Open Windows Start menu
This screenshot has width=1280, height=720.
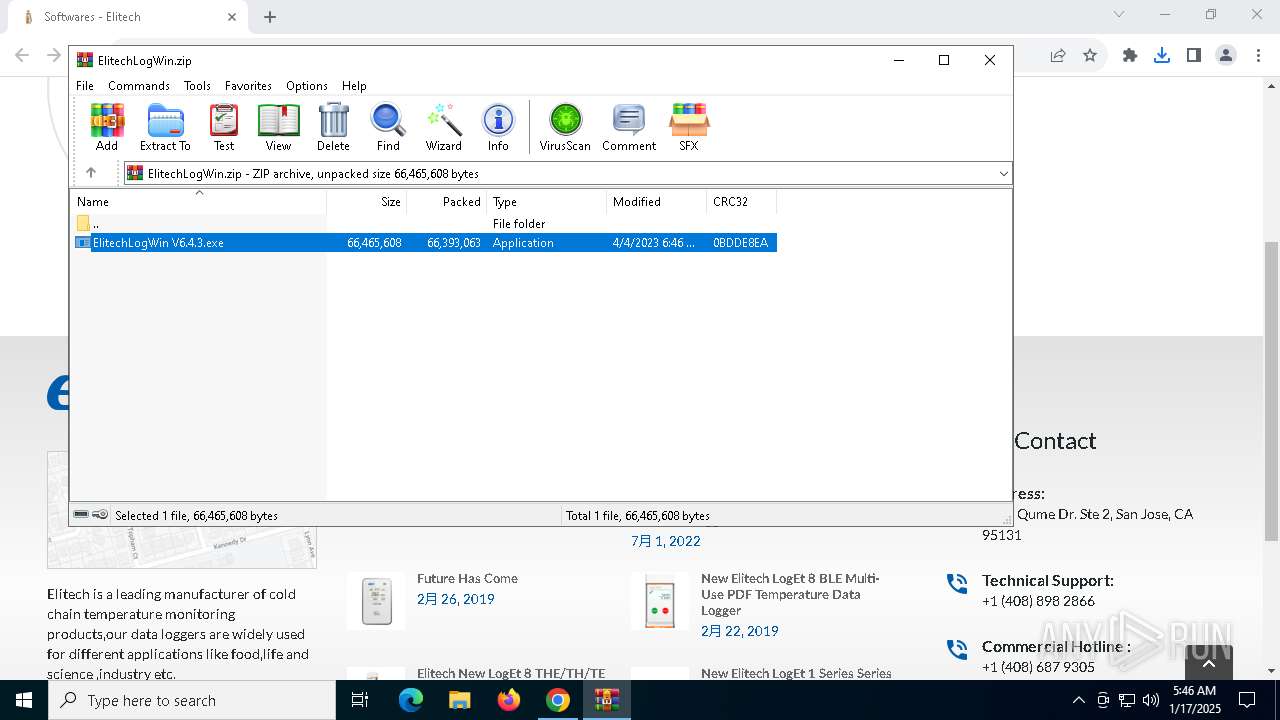point(24,700)
